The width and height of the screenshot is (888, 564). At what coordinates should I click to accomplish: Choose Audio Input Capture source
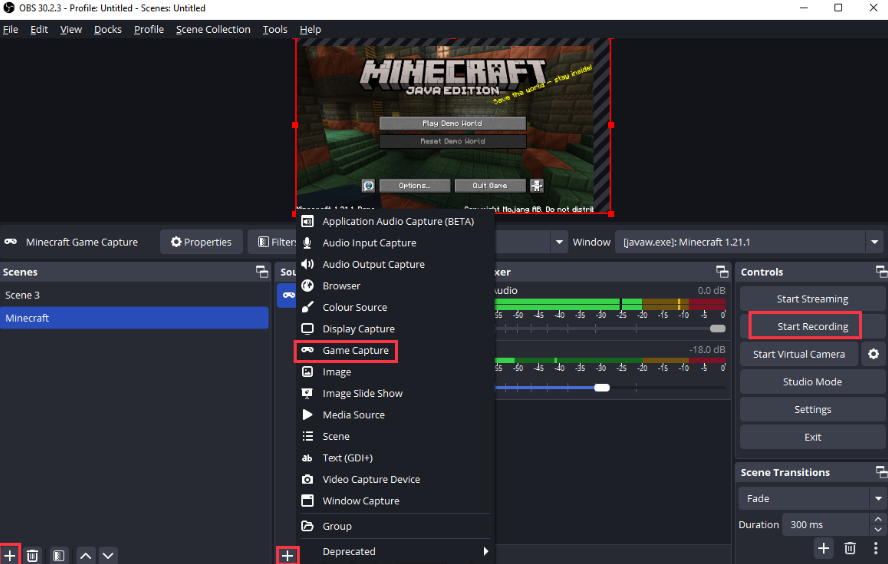(x=395, y=243)
